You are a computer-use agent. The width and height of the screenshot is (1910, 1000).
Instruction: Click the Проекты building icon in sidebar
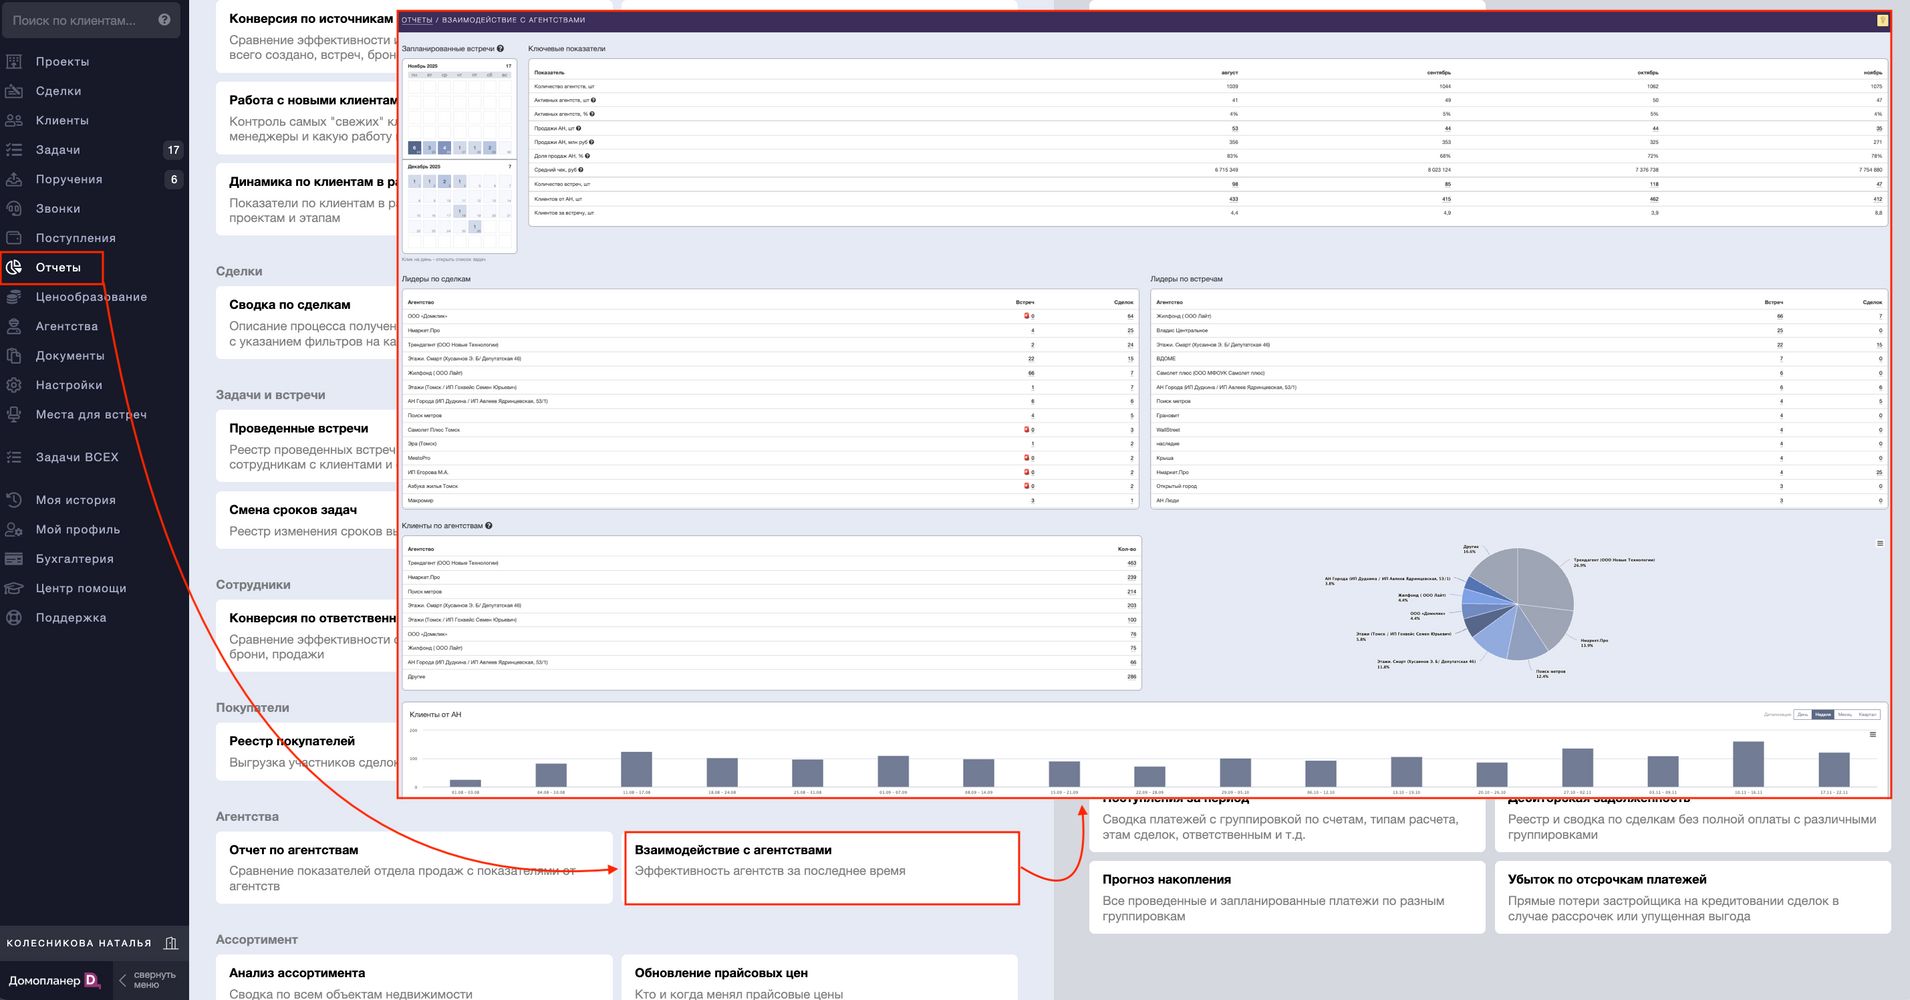pyautogui.click(x=14, y=62)
